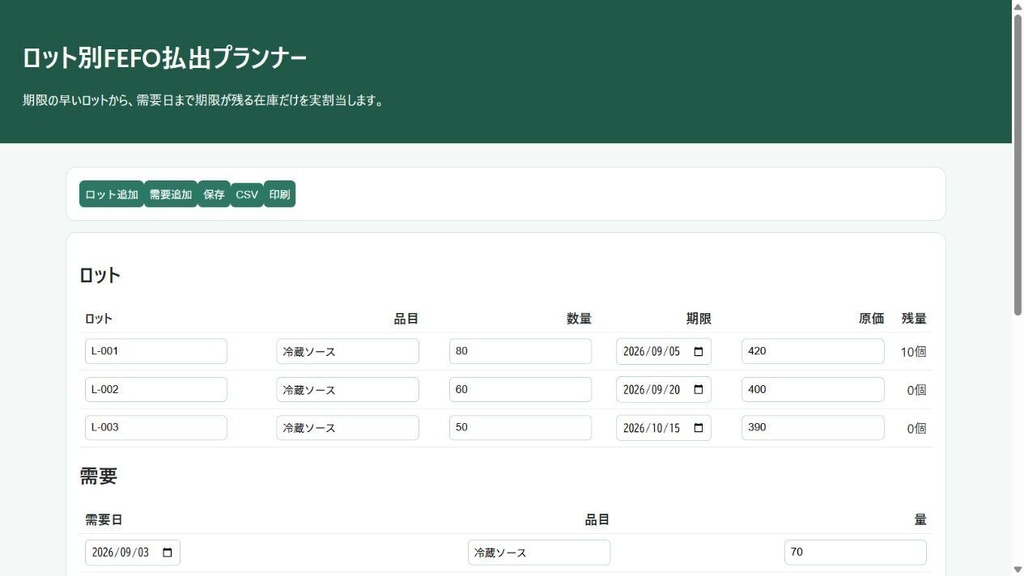Click the 需要日 column header
The width and height of the screenshot is (1024, 576).
[104, 520]
